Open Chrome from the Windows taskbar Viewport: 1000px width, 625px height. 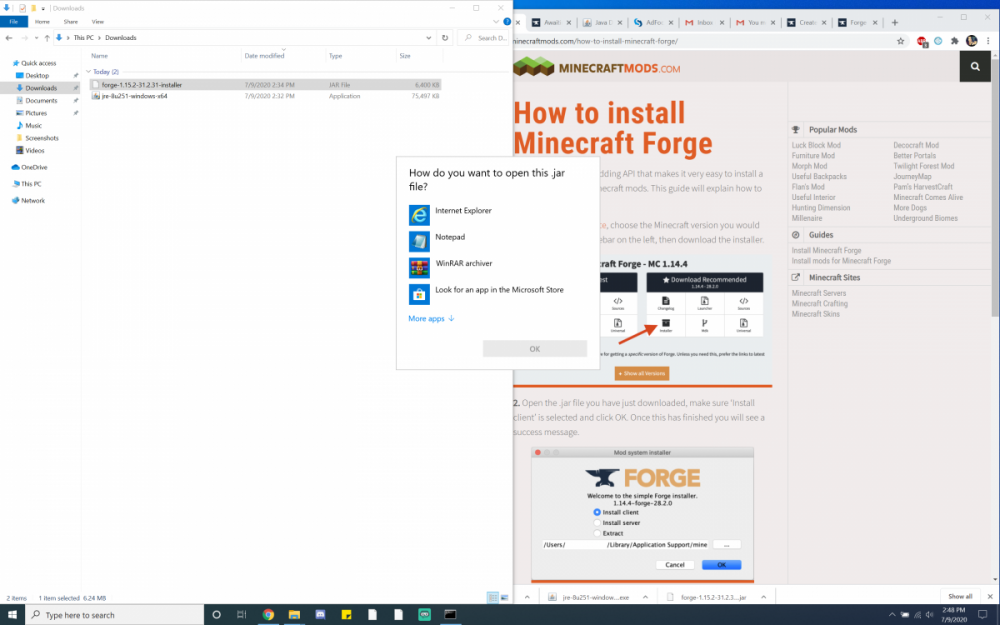point(268,615)
